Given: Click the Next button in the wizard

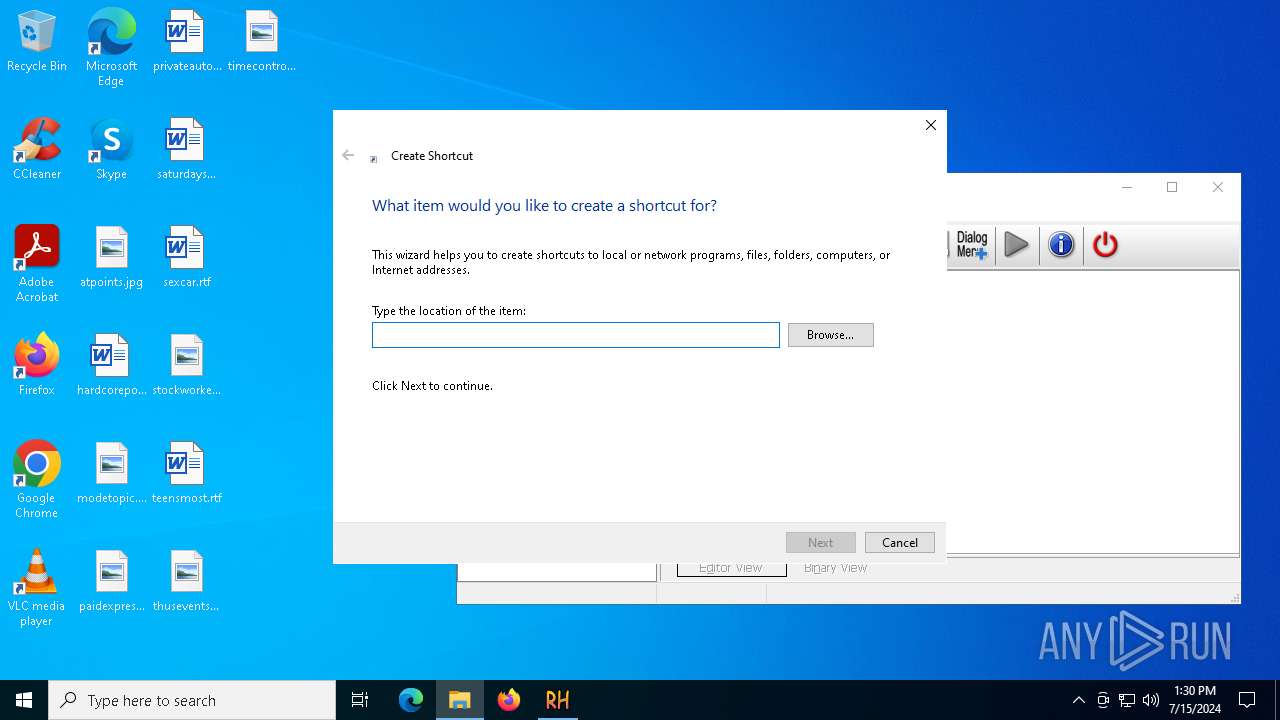Looking at the screenshot, I should [x=820, y=543].
